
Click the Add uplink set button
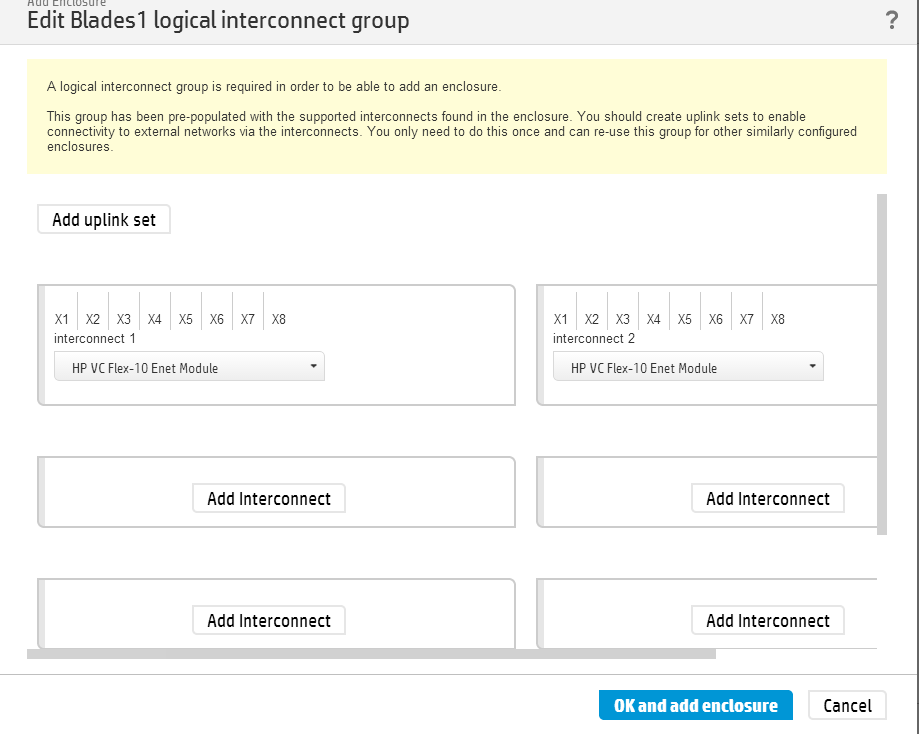pyautogui.click(x=104, y=220)
